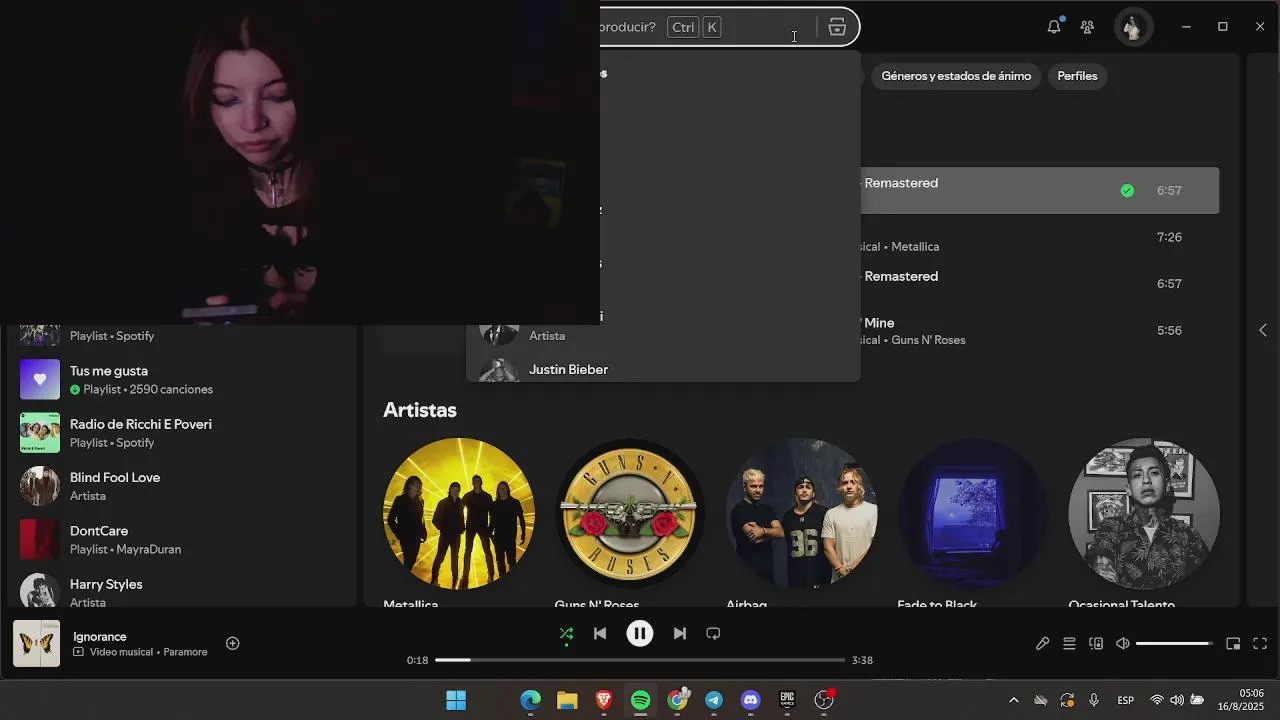Open Microsoft Edge from the taskbar

pos(530,700)
